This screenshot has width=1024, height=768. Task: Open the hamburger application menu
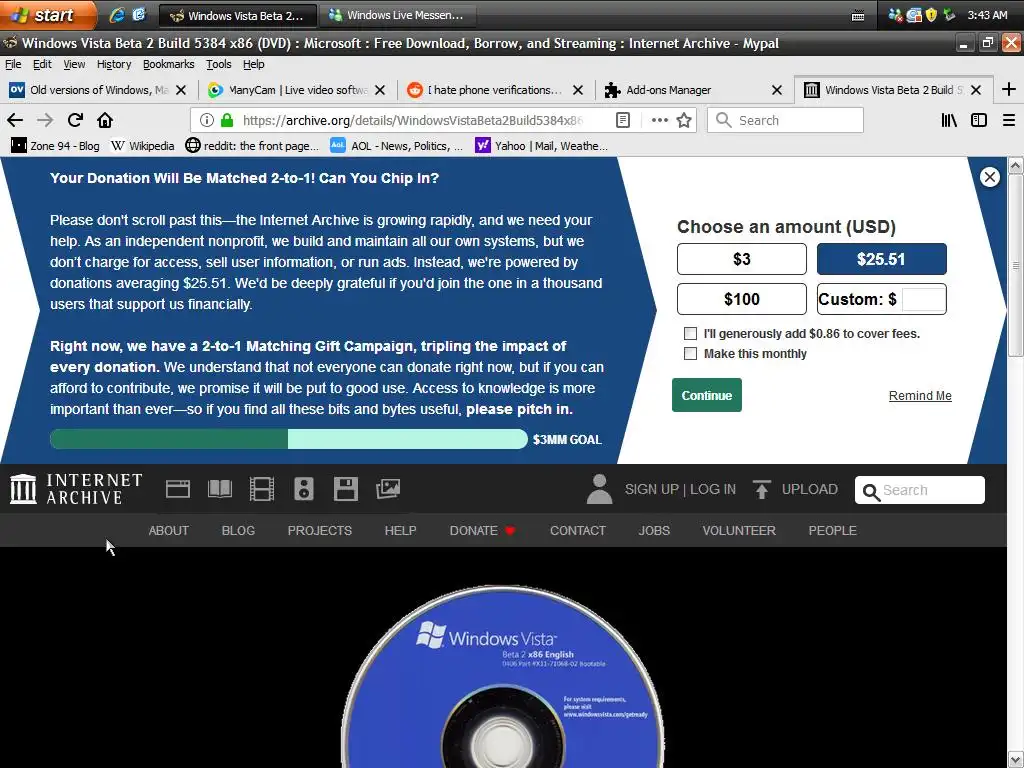coord(1008,120)
